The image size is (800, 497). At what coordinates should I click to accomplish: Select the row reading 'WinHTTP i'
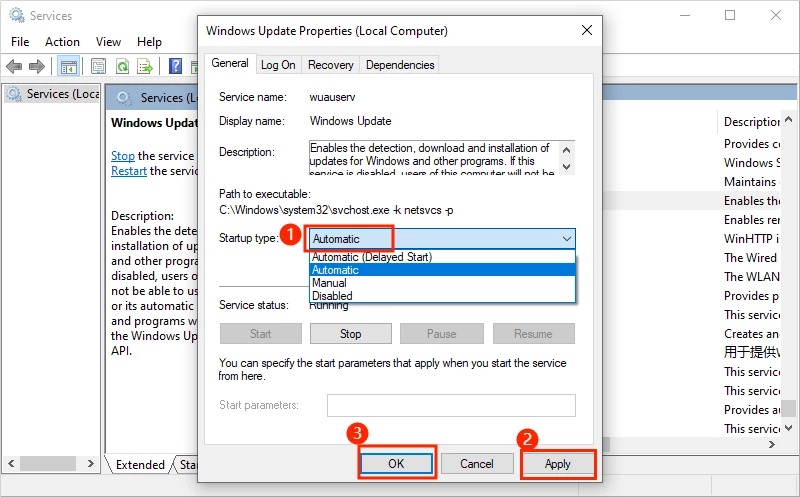pos(751,238)
